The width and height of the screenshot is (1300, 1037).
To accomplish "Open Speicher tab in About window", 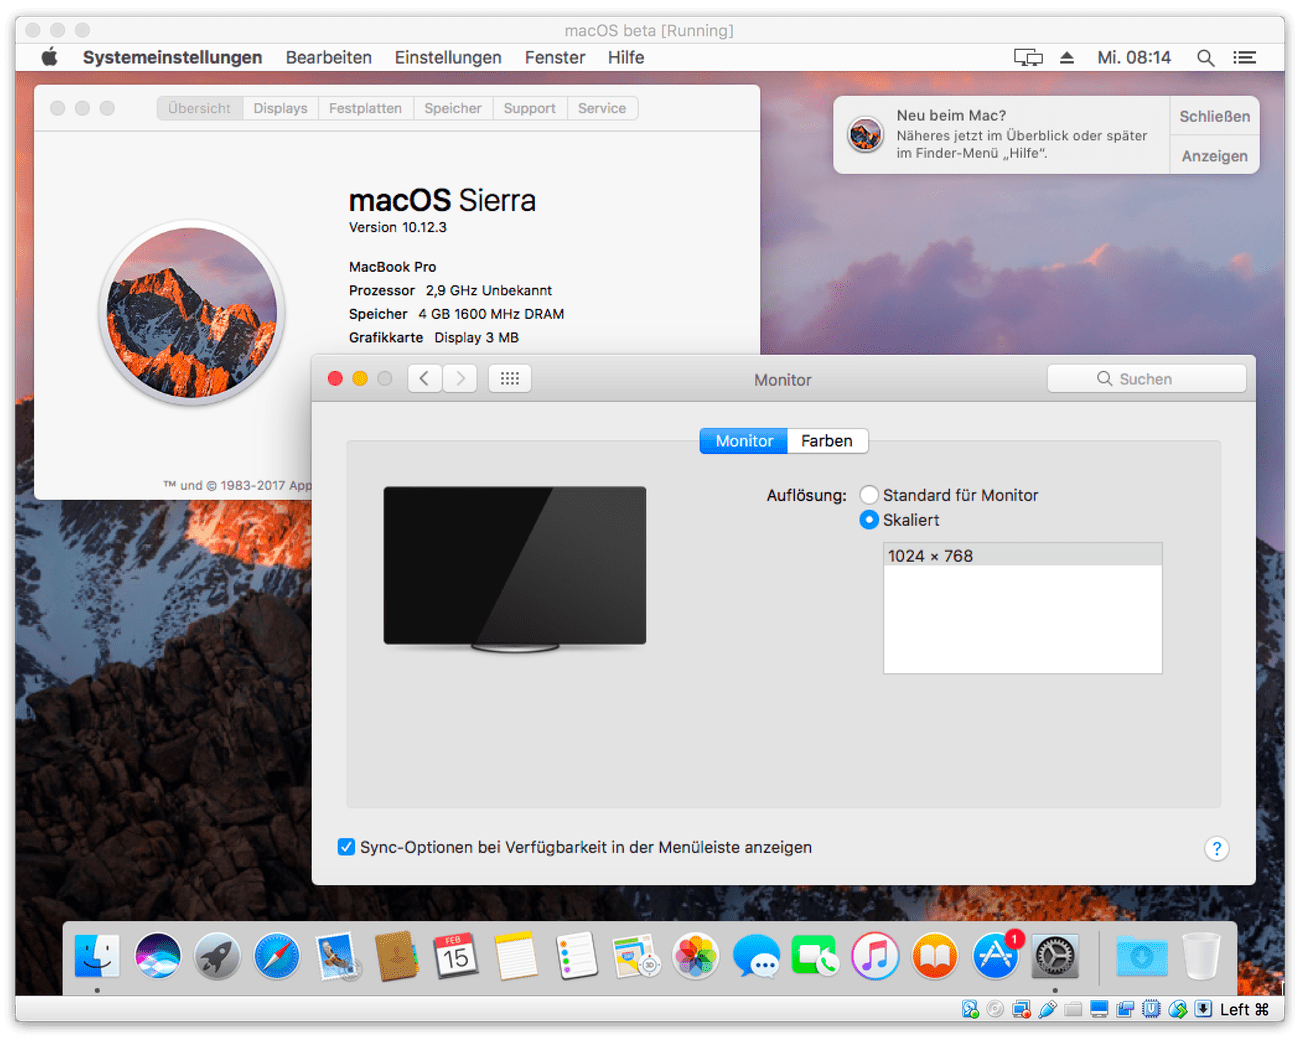I will tap(453, 108).
